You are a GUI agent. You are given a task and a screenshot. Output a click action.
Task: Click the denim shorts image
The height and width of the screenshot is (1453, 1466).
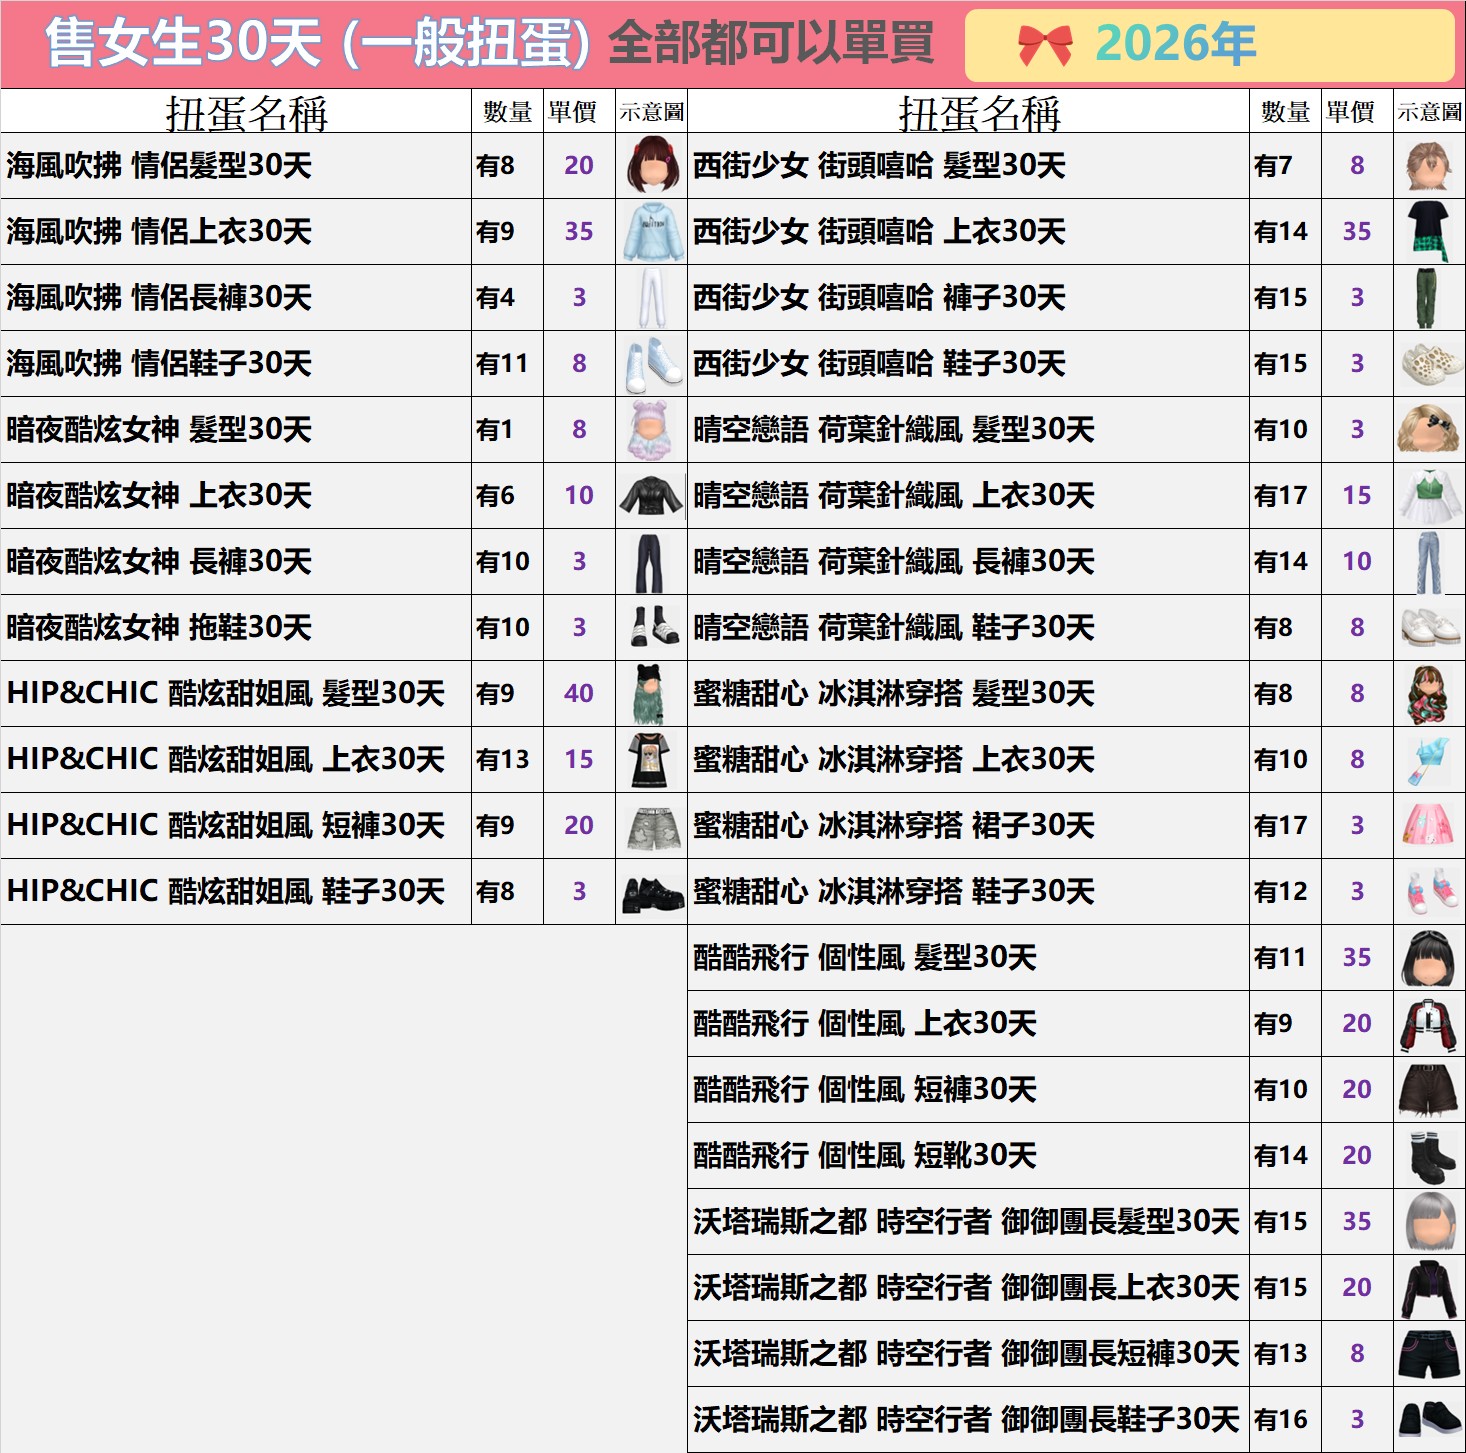tap(651, 825)
